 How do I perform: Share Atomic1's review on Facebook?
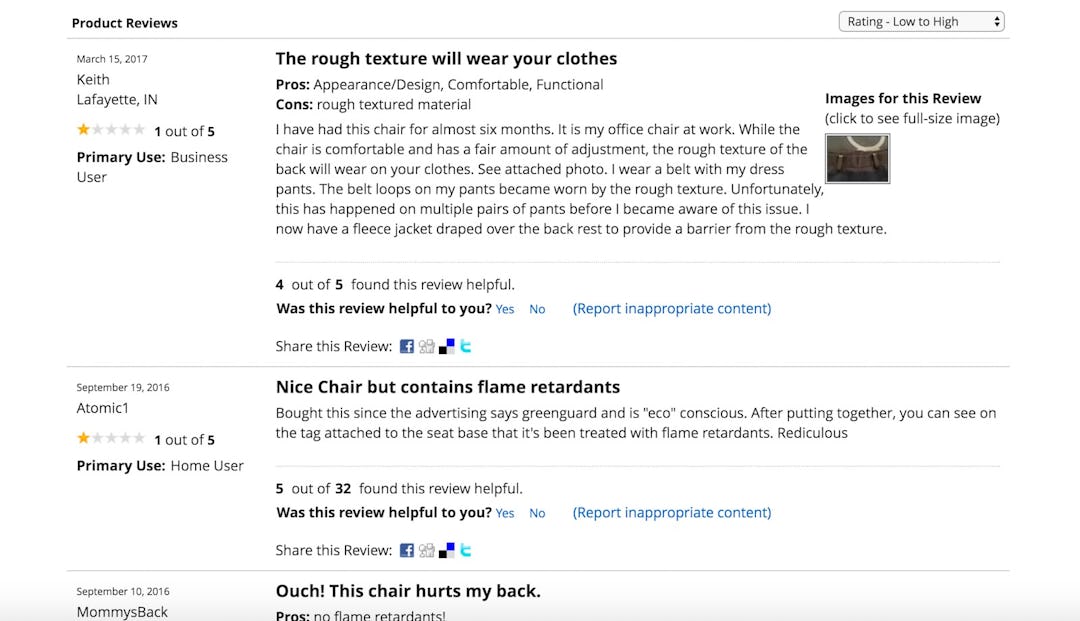point(406,550)
